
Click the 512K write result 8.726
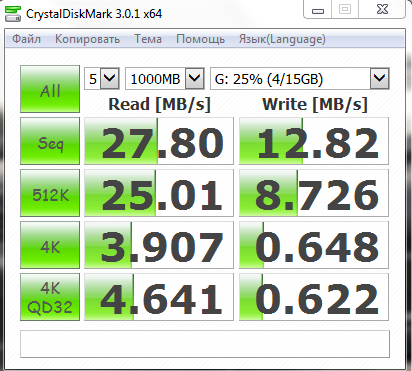(x=314, y=193)
